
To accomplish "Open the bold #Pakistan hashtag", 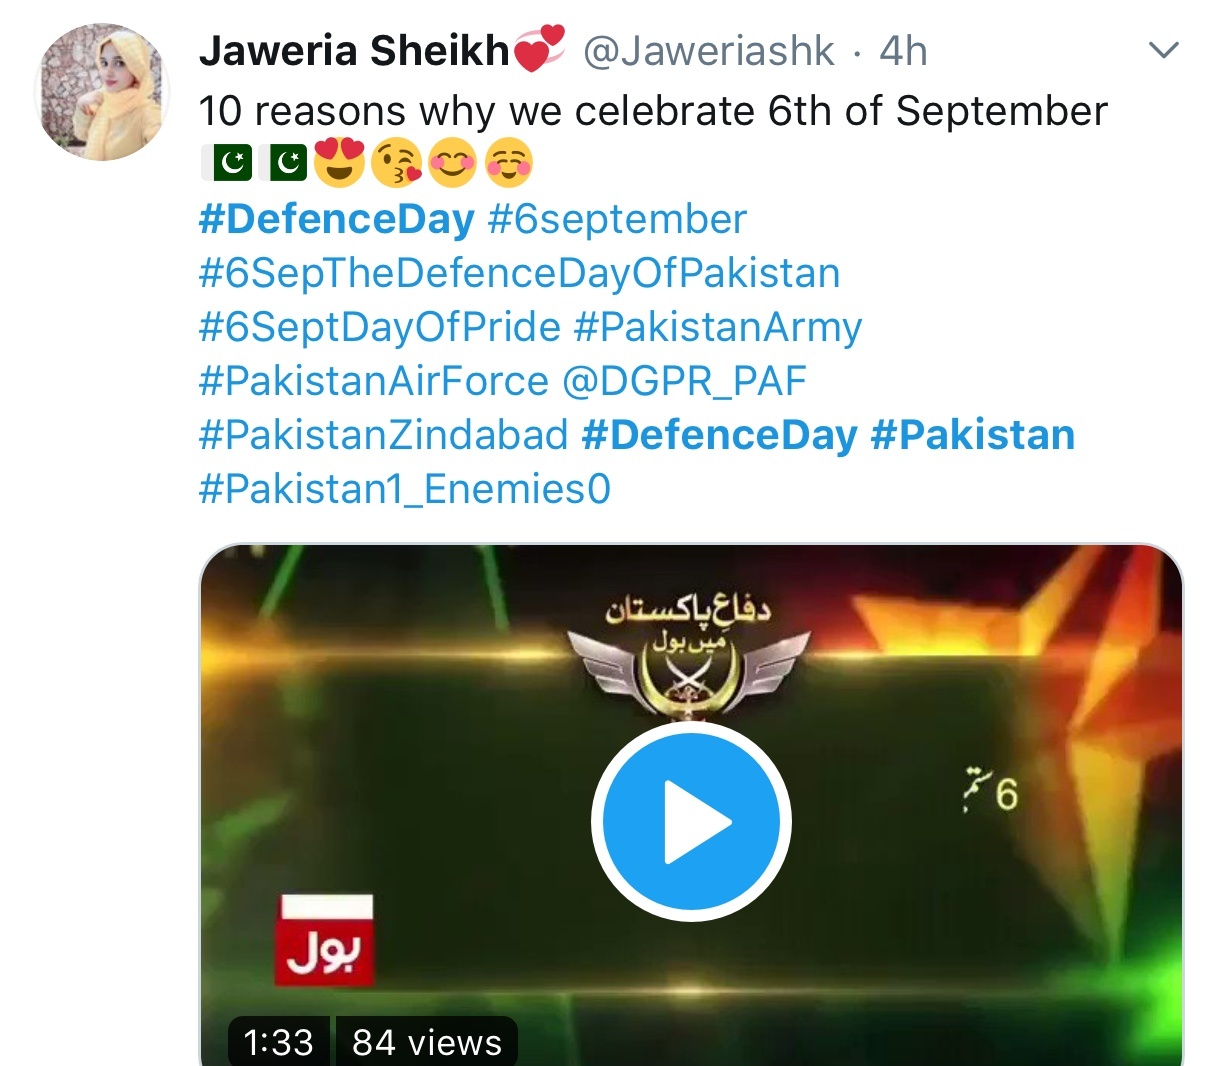I will tap(973, 435).
